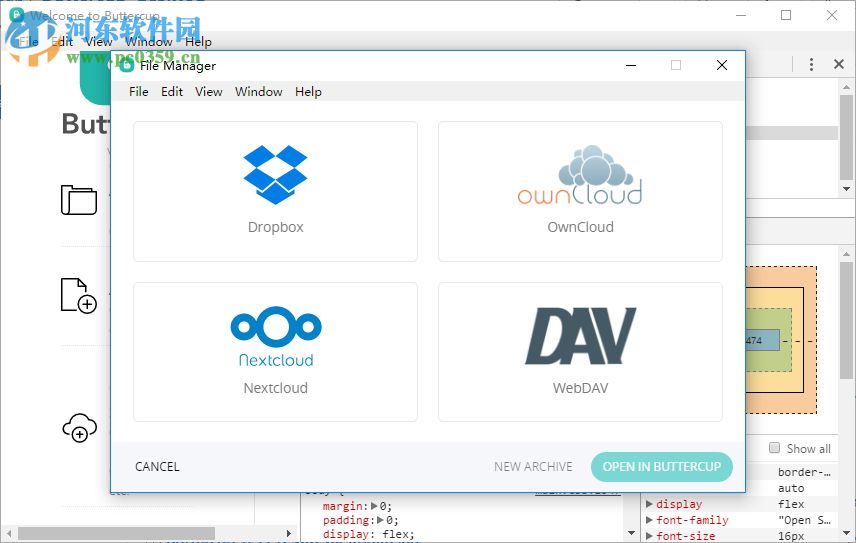
Task: Click the NEW ARCHIVE button
Action: coord(533,467)
